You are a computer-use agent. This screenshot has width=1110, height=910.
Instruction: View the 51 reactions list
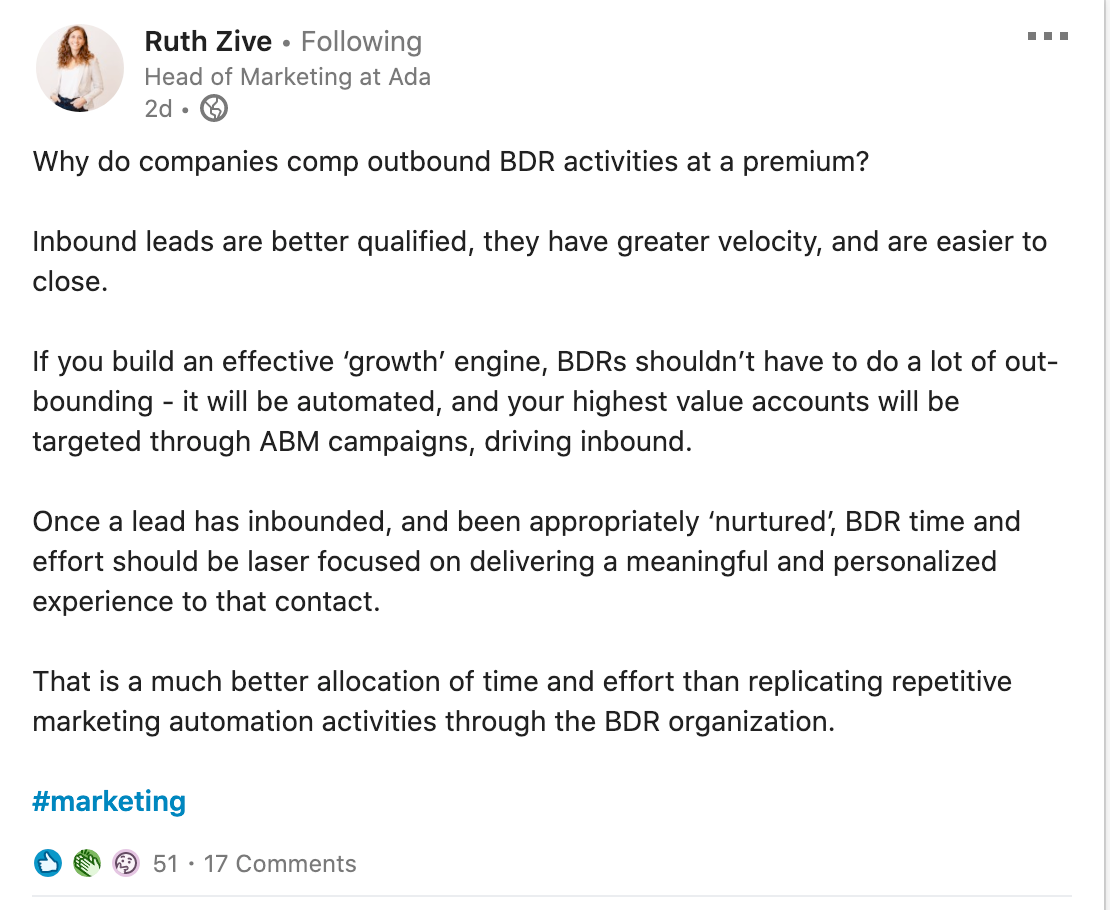[x=165, y=863]
